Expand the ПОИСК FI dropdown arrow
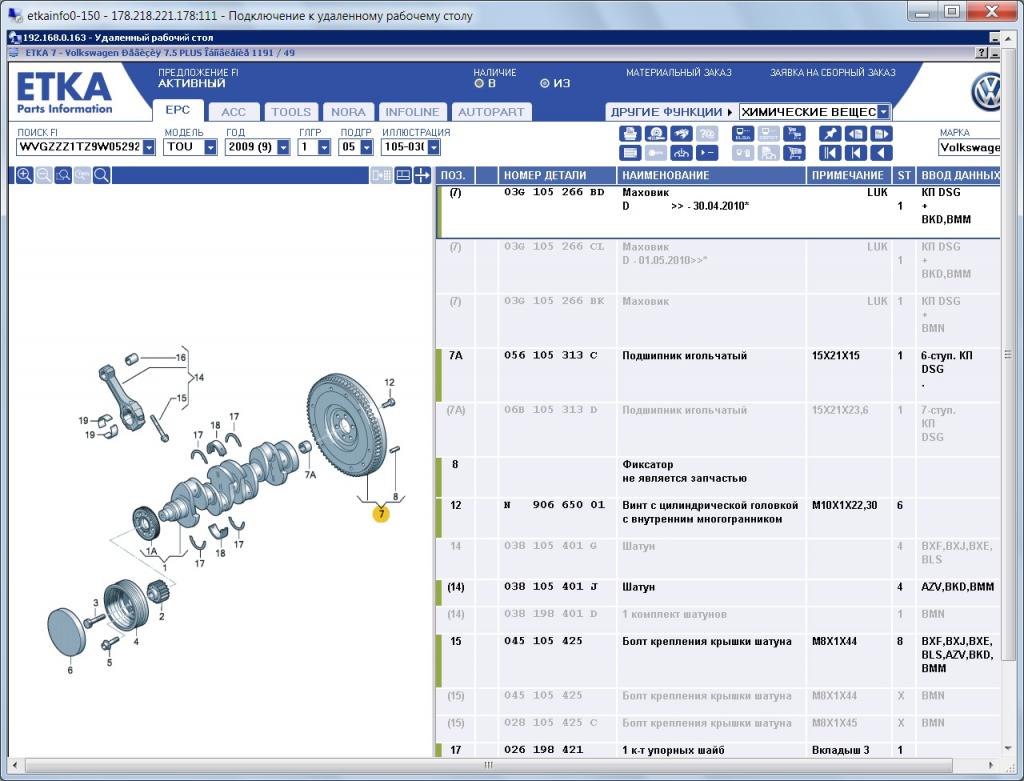 pos(149,147)
